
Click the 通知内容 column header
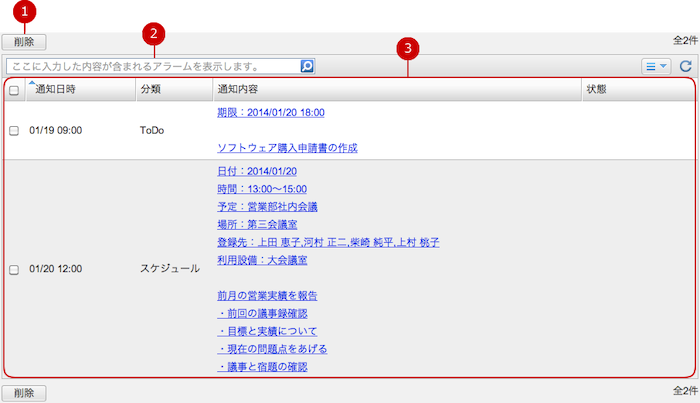pyautogui.click(x=397, y=89)
